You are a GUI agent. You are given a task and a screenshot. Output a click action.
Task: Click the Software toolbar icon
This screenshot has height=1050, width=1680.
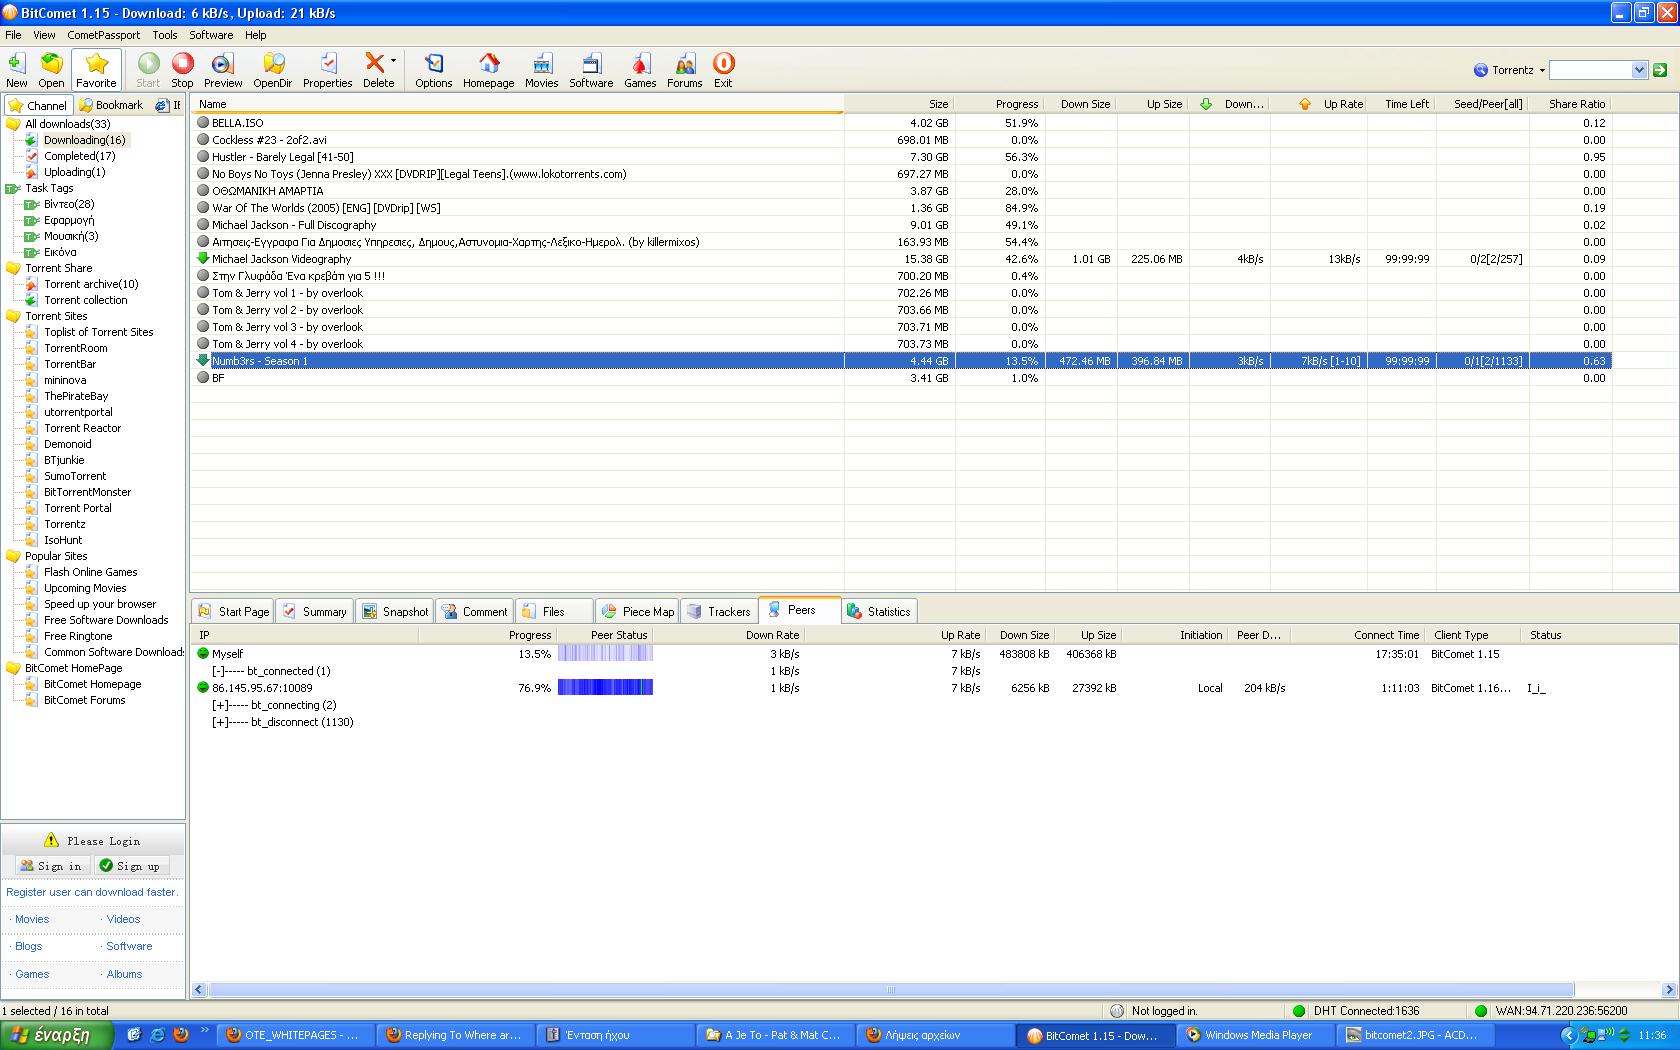591,70
